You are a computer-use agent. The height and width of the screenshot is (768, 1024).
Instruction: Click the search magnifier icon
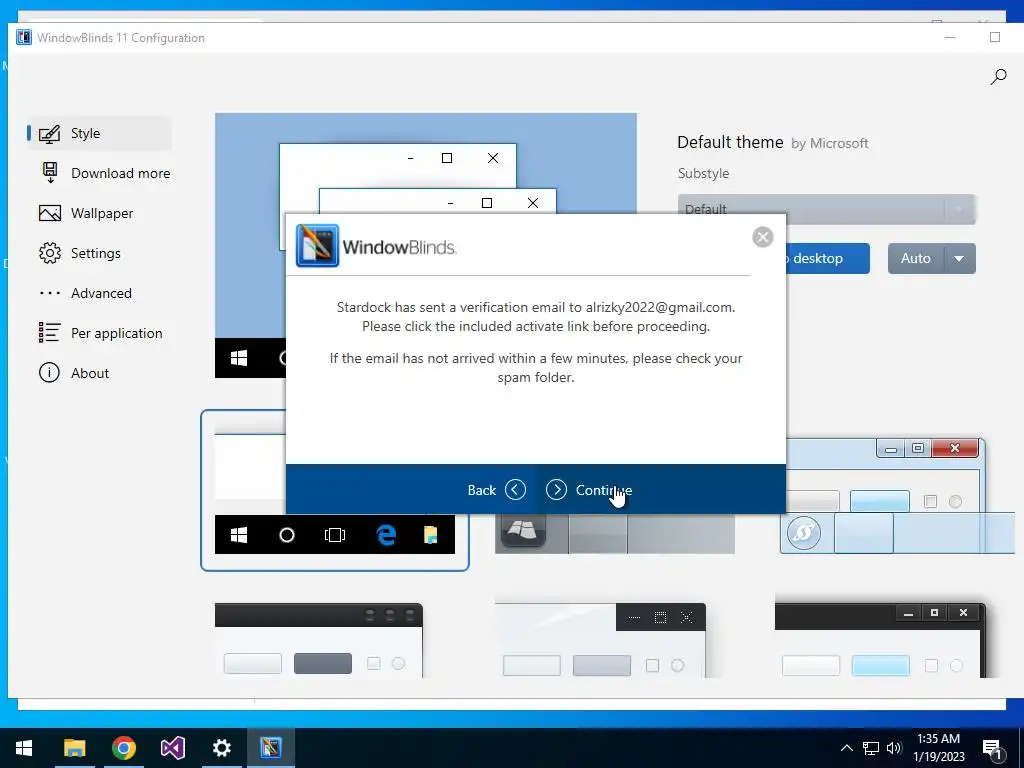[998, 77]
